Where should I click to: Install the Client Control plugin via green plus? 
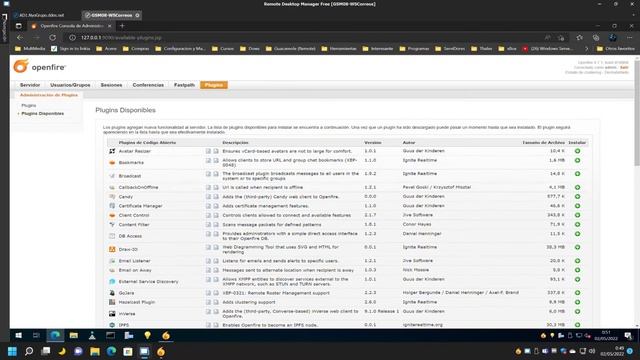[577, 215]
